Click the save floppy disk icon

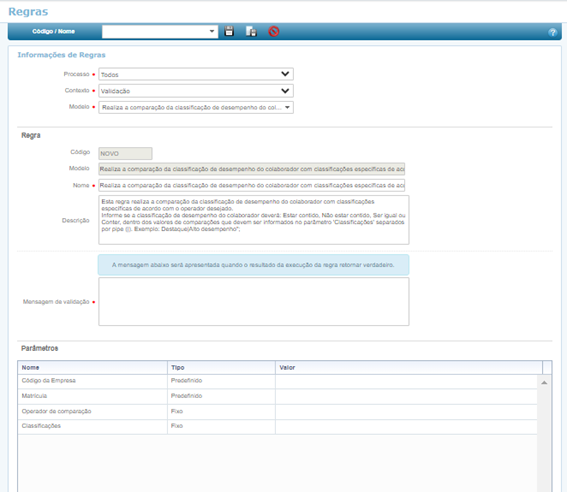point(229,31)
